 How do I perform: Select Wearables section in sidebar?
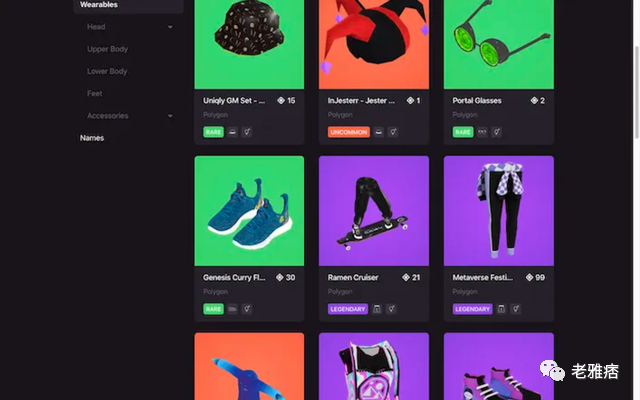101,5
